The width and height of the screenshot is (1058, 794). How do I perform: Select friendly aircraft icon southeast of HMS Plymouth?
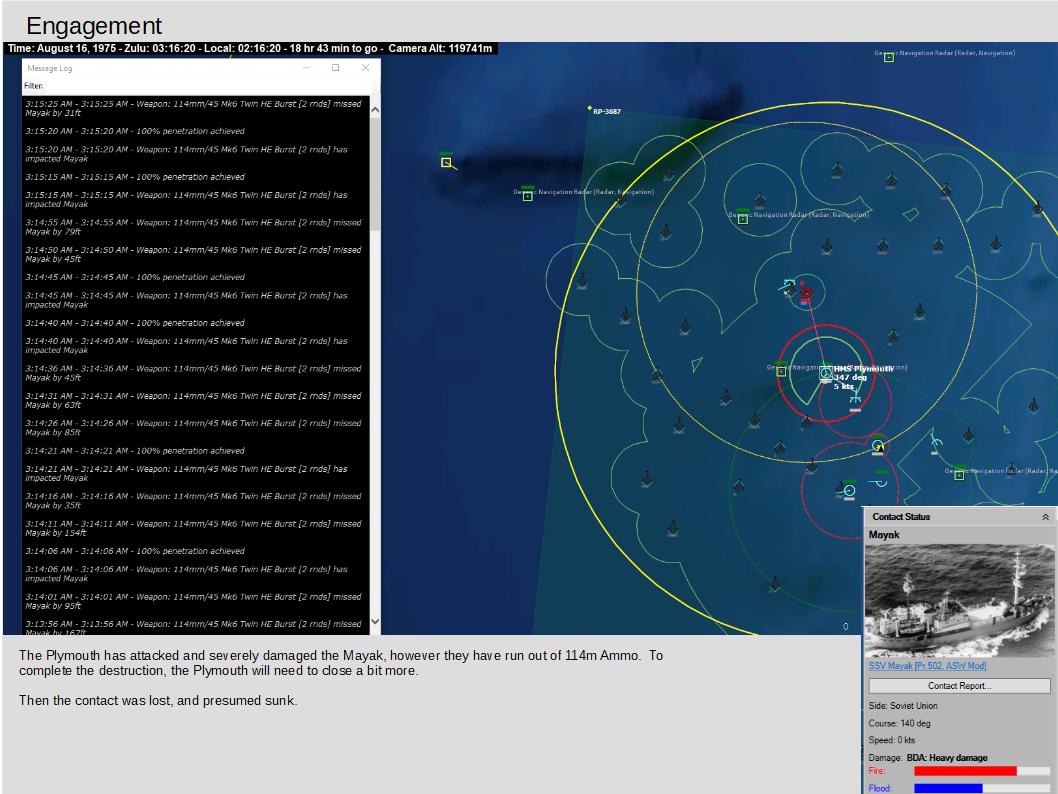tap(855, 399)
